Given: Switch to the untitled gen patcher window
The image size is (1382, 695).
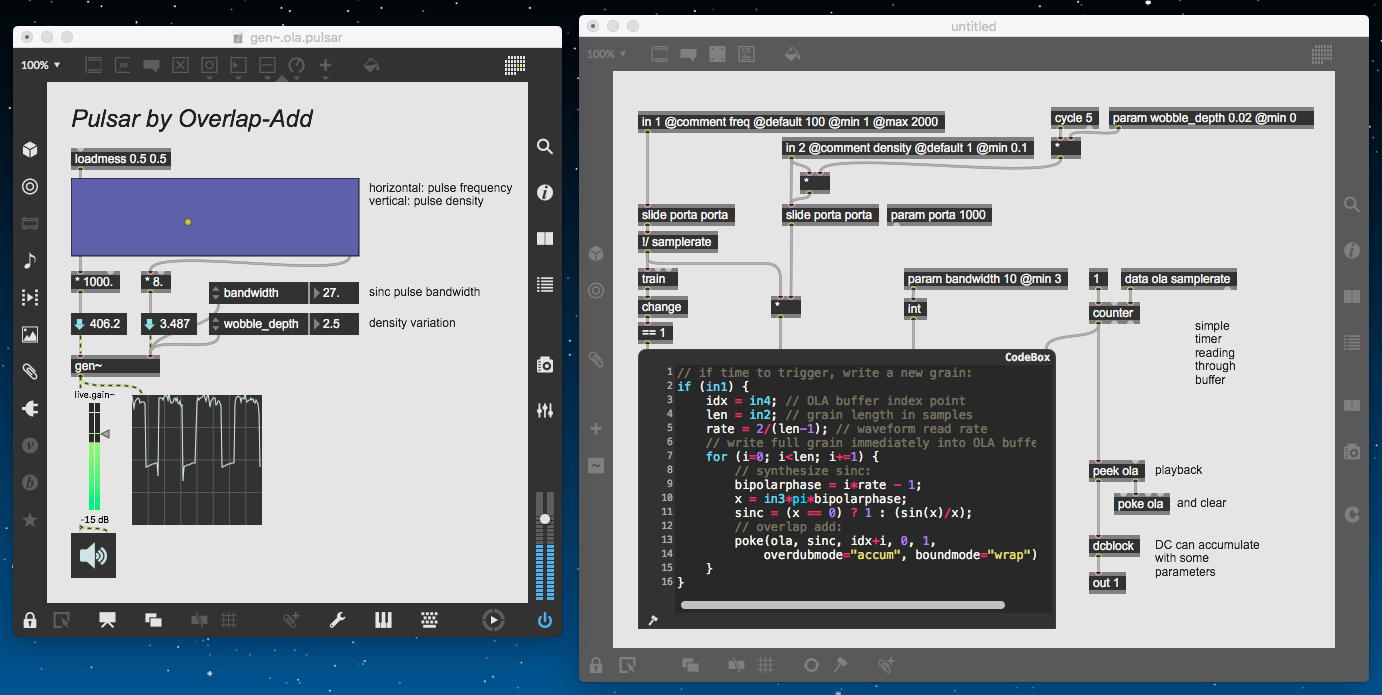Looking at the screenshot, I should point(973,27).
